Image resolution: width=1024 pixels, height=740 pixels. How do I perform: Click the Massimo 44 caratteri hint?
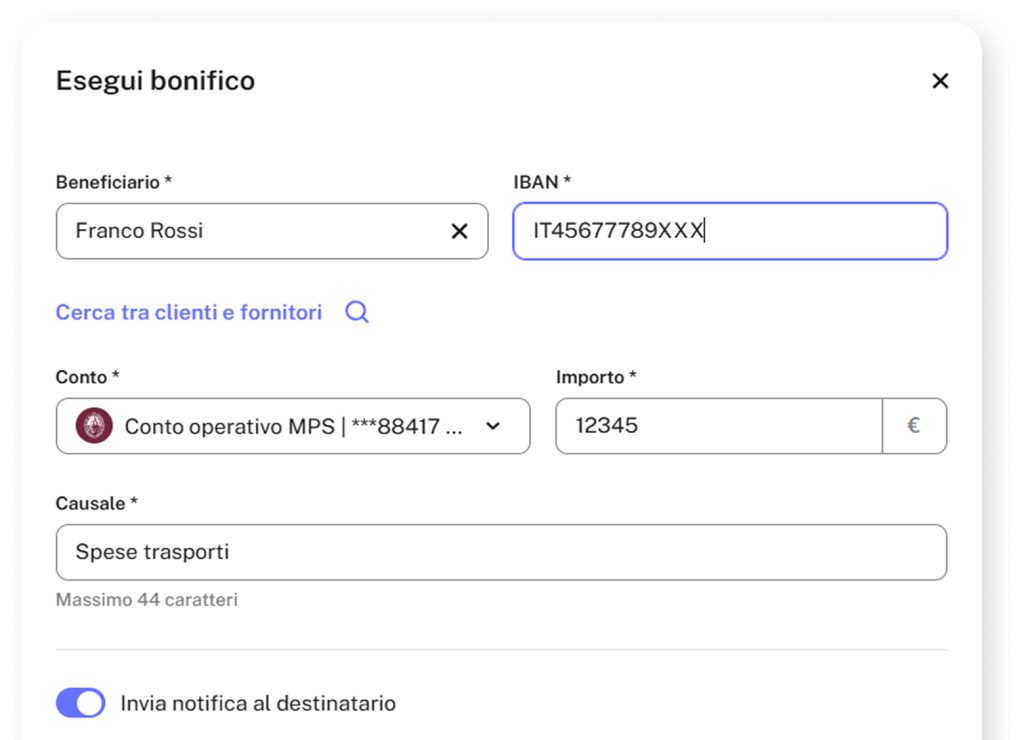pos(147,600)
